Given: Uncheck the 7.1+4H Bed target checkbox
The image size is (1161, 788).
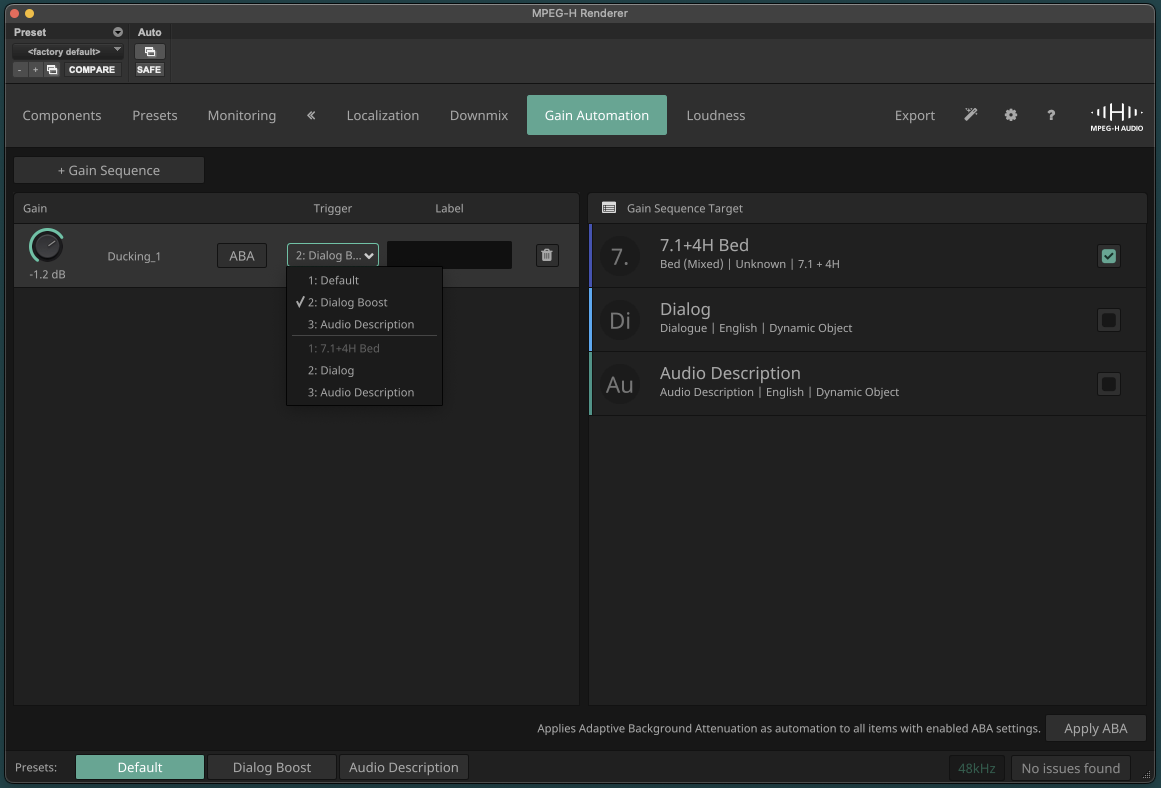Looking at the screenshot, I should coord(1108,256).
